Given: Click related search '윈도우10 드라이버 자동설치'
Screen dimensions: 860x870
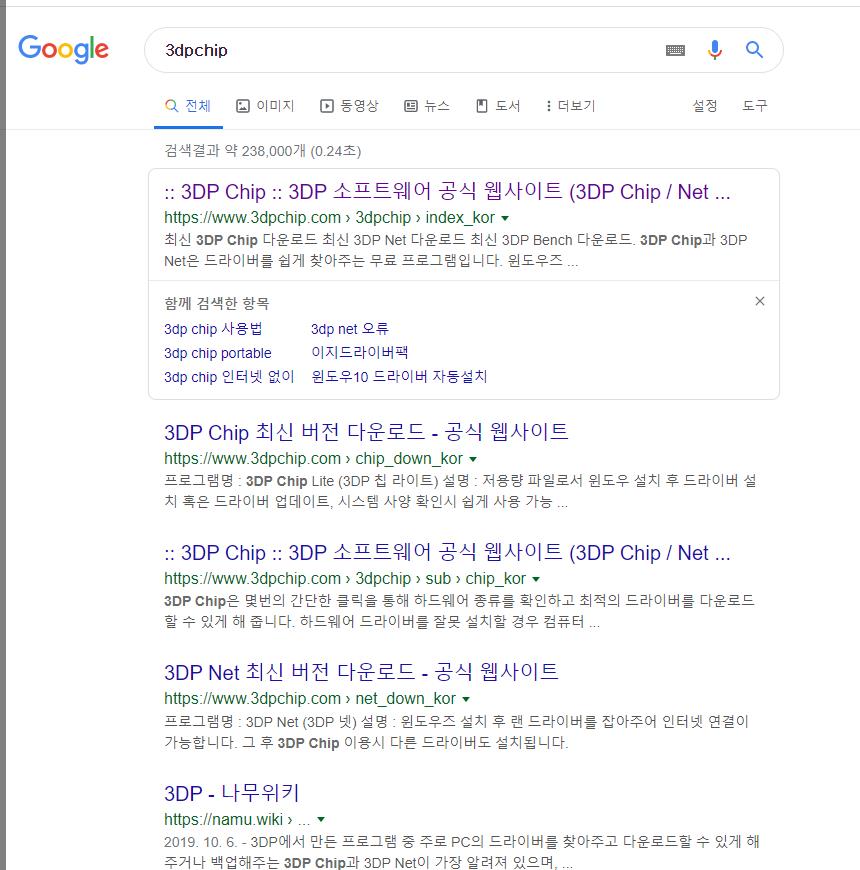Looking at the screenshot, I should coord(399,377).
